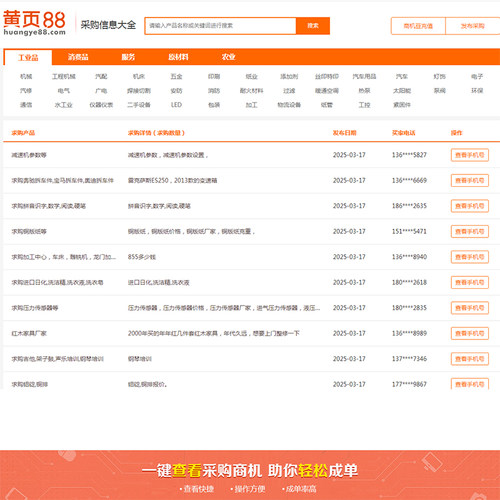Open the 添加剂 category
The width and height of the screenshot is (500, 500).
pyautogui.click(x=289, y=77)
